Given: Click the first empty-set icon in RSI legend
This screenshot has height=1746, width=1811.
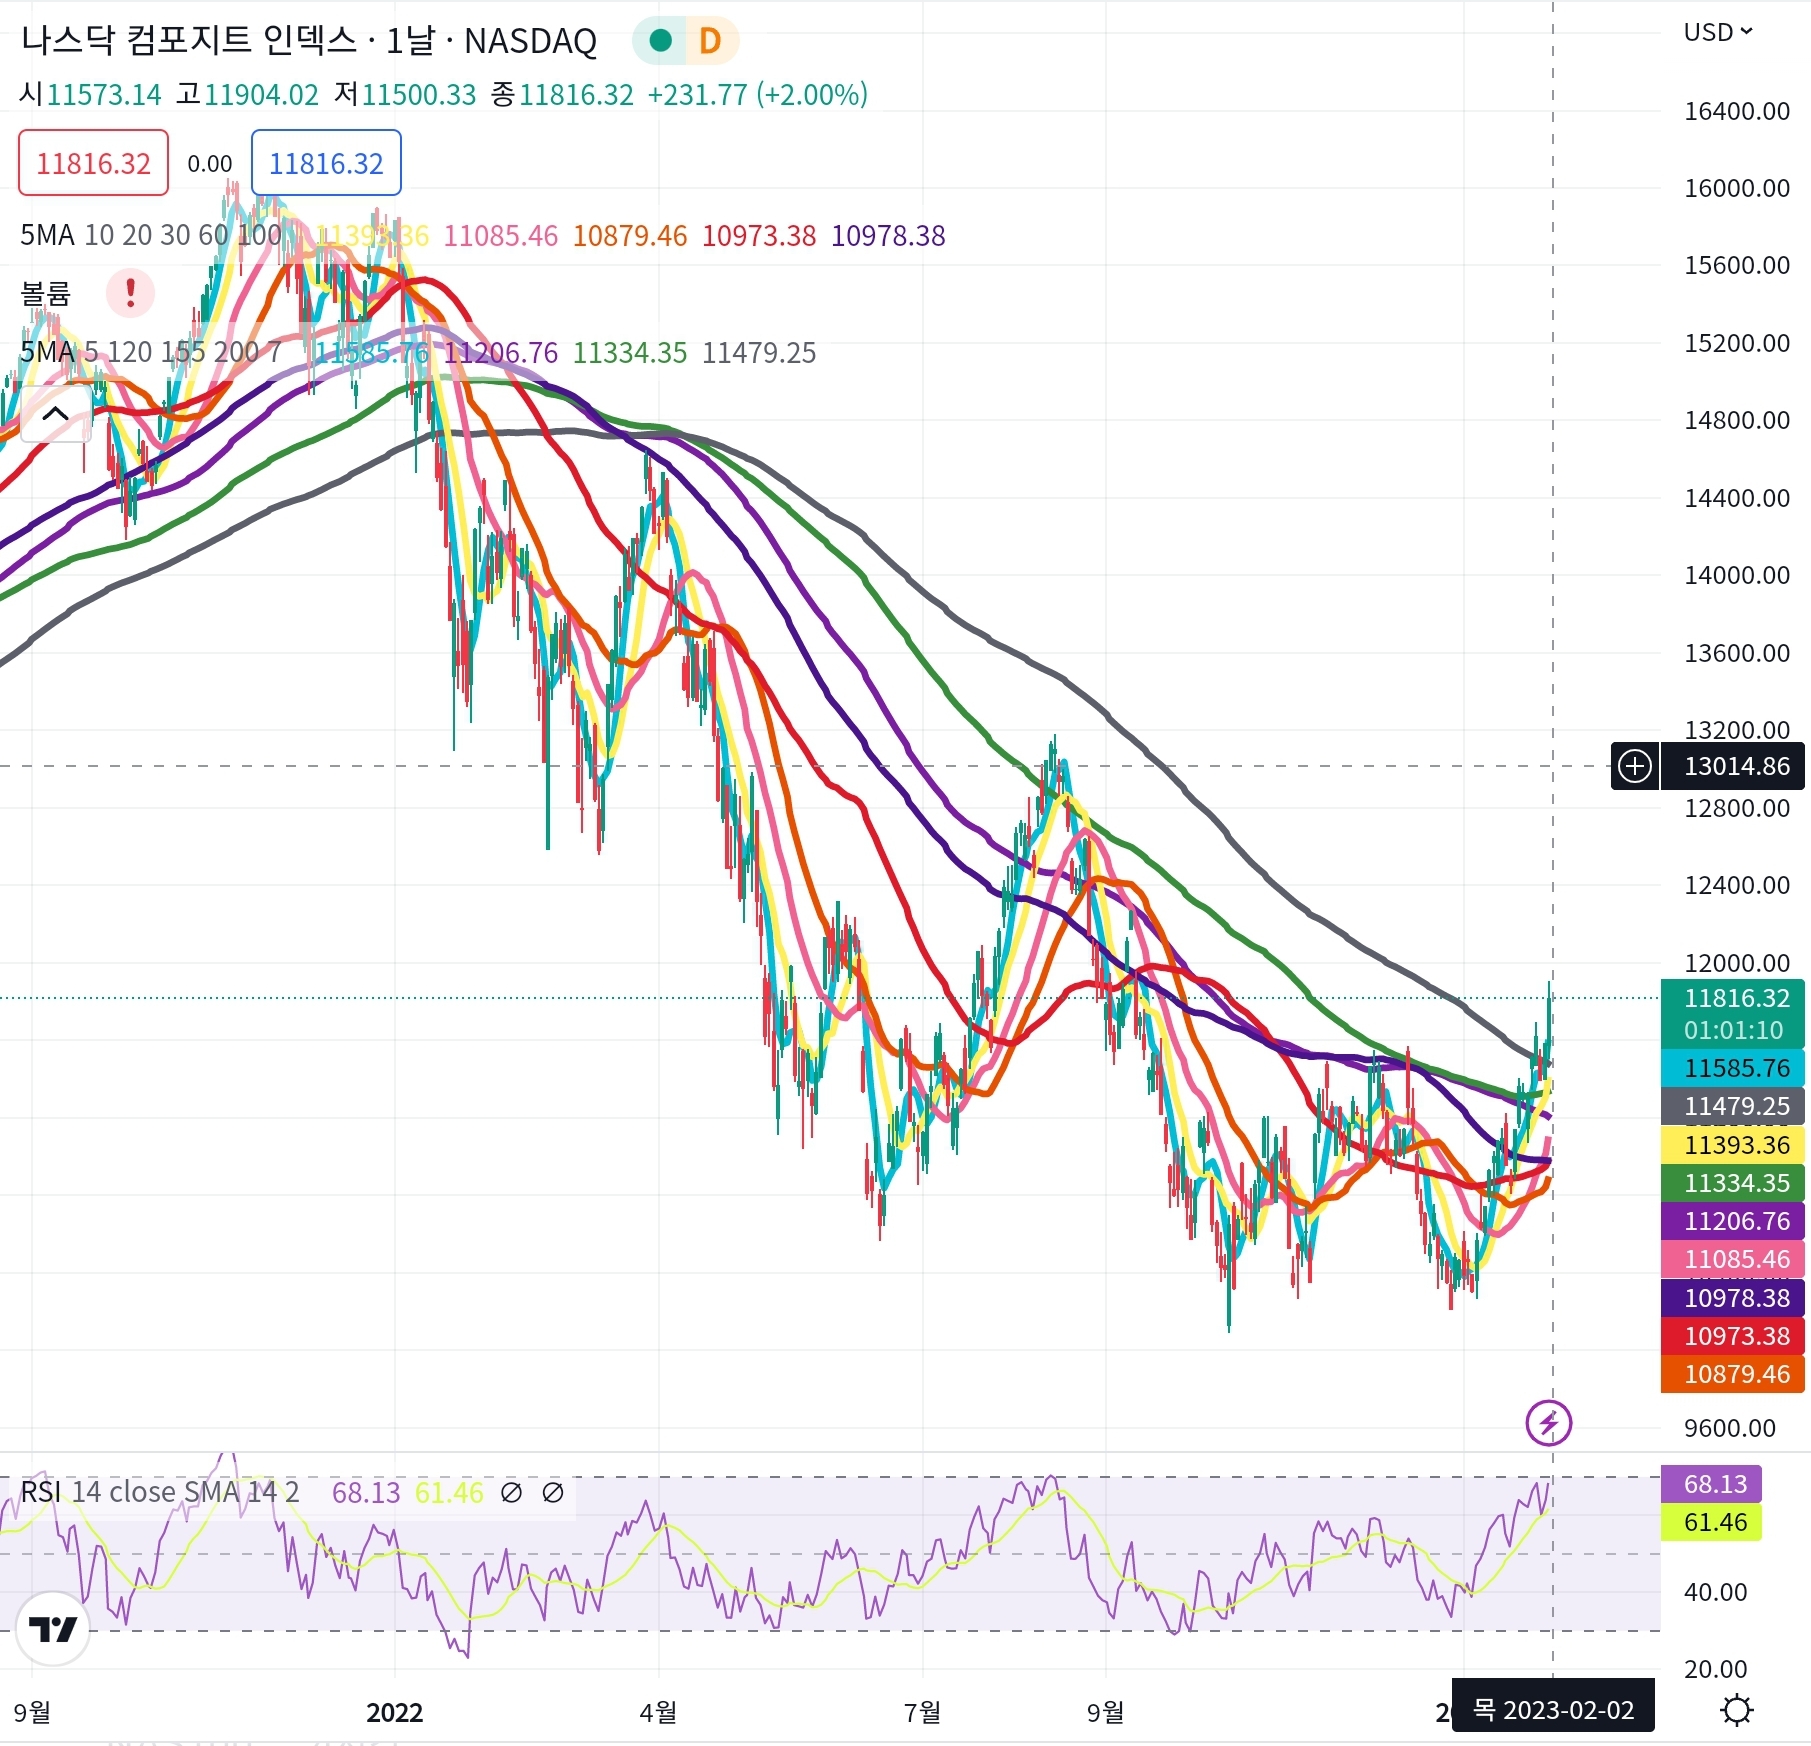Looking at the screenshot, I should [x=511, y=1493].
